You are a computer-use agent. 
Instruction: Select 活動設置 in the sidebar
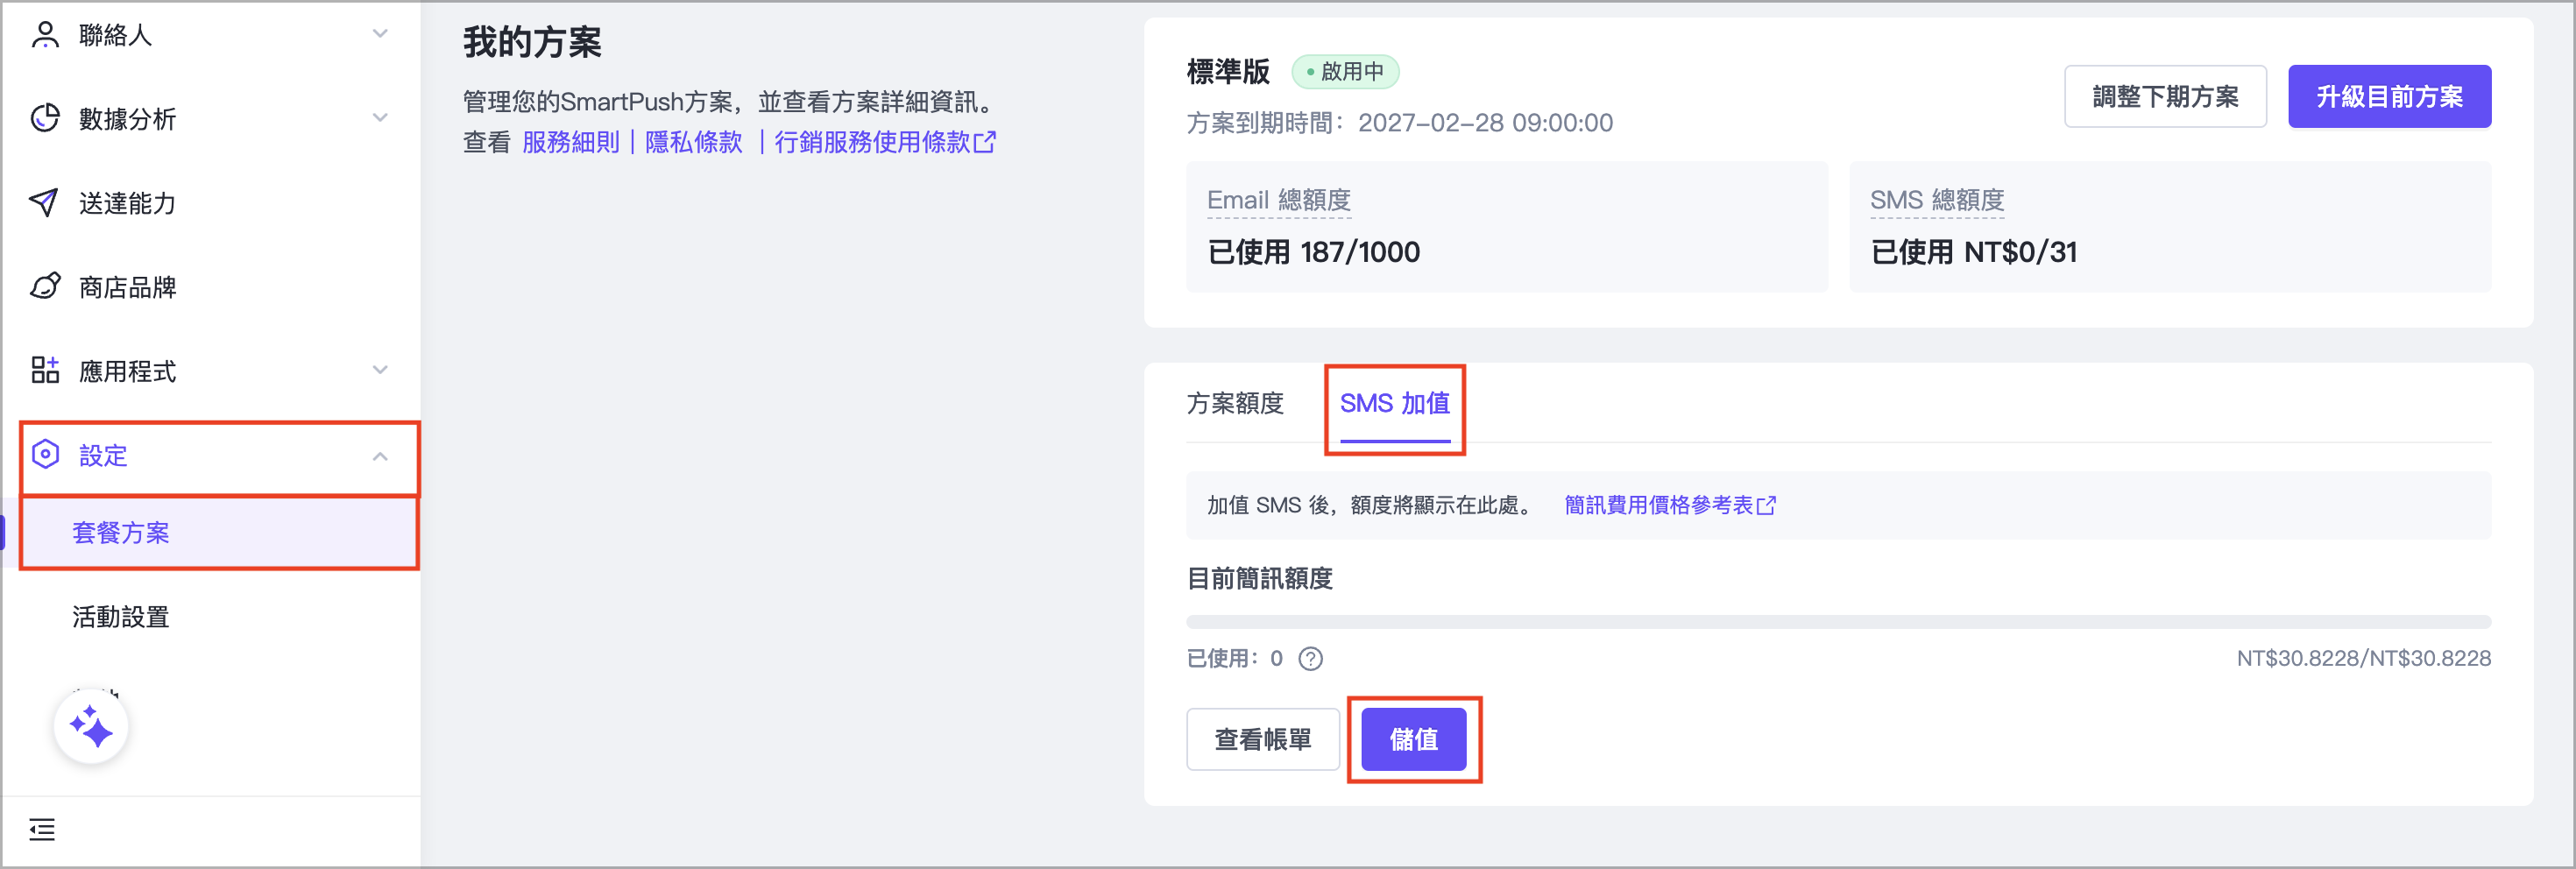(121, 617)
